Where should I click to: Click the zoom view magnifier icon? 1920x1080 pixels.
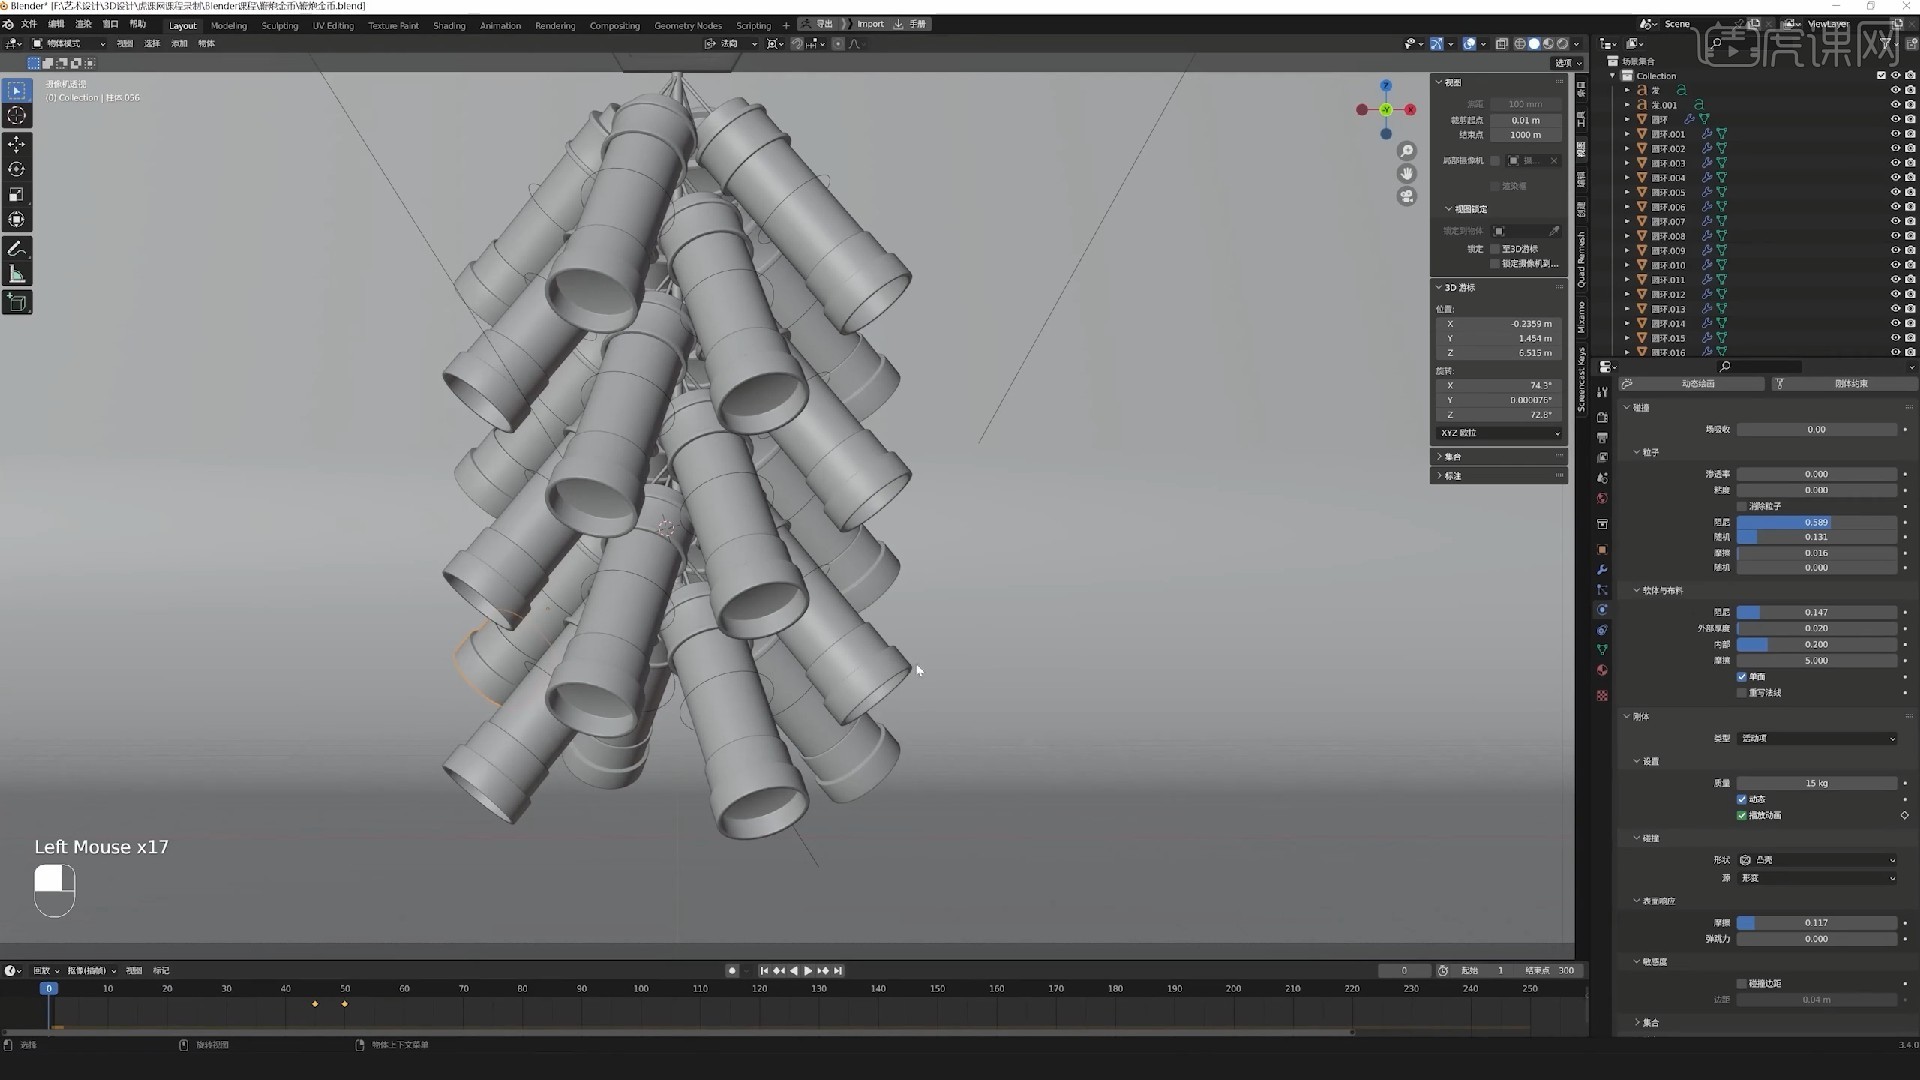1407,151
